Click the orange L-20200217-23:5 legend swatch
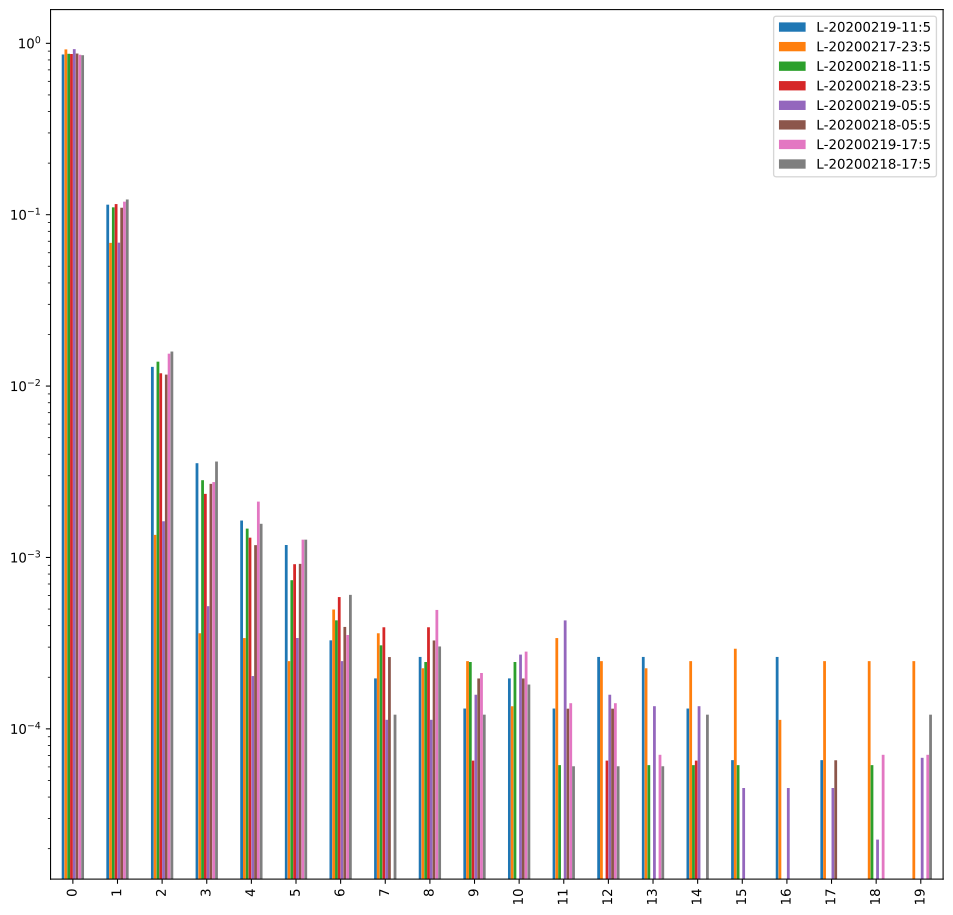 tap(793, 46)
